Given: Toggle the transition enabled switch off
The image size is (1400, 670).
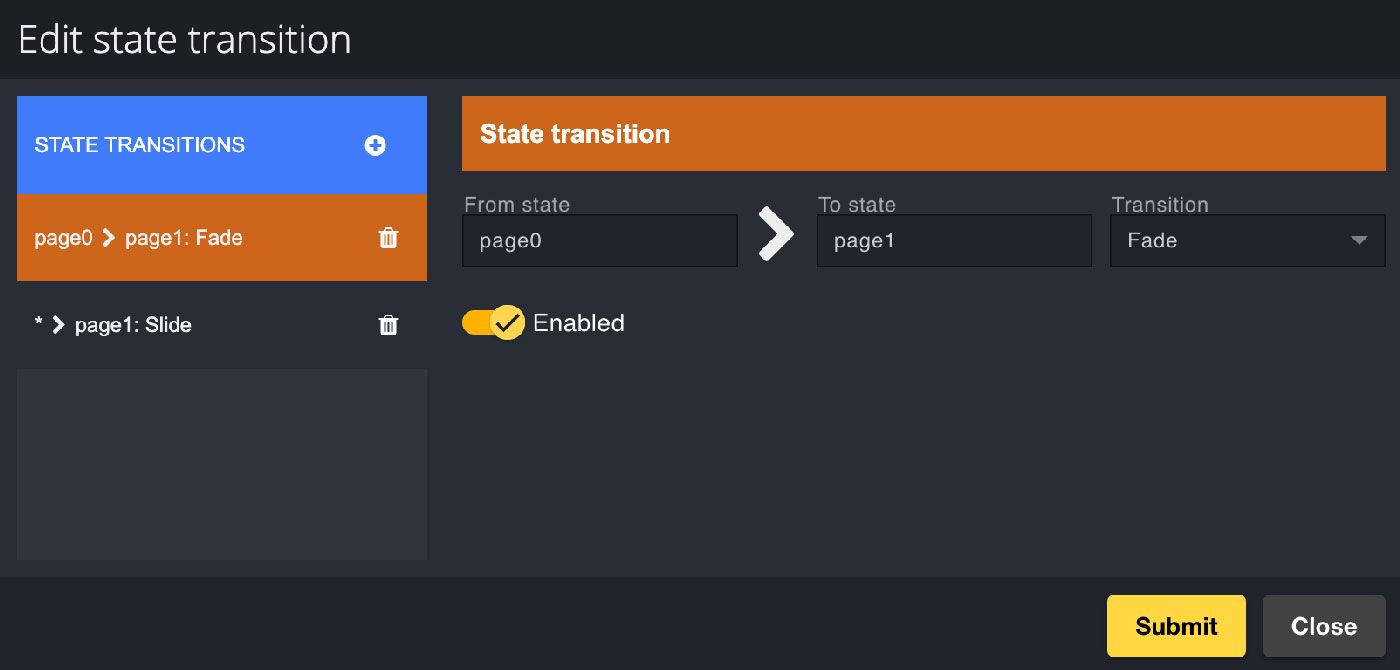Looking at the screenshot, I should coord(492,322).
